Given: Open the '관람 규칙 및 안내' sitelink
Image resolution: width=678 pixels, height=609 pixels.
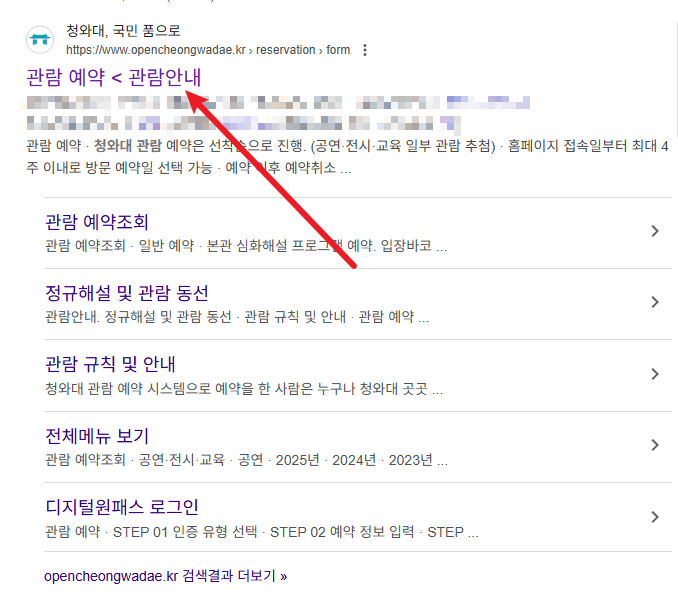Looking at the screenshot, I should coord(110,365).
